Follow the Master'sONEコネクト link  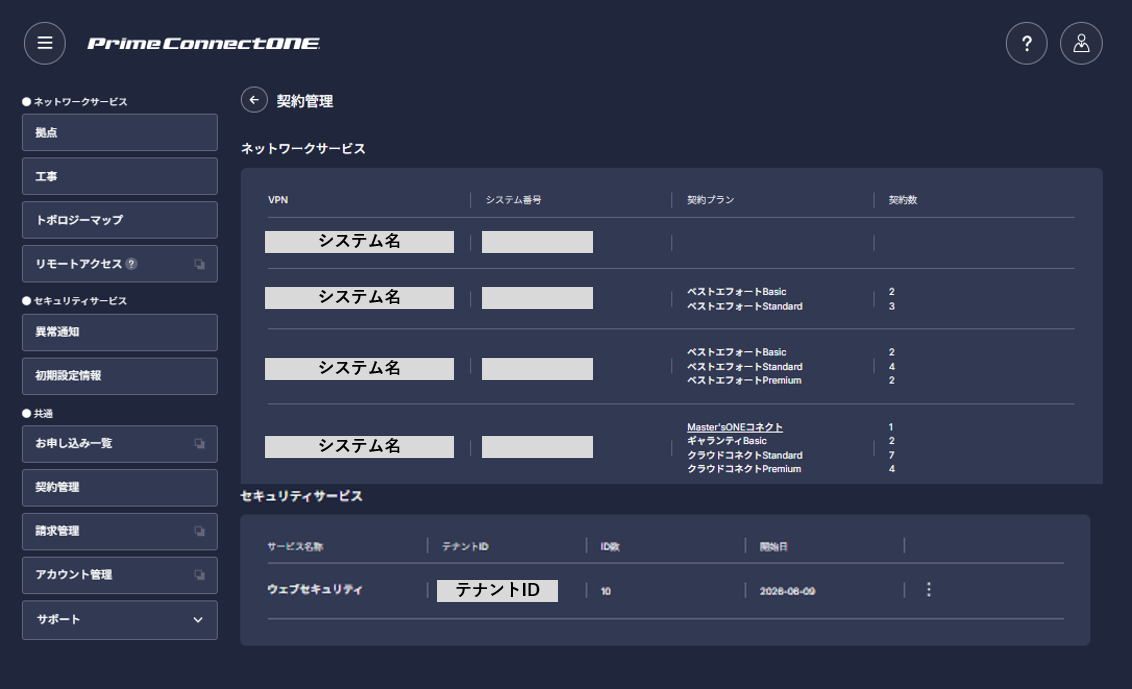tap(734, 427)
